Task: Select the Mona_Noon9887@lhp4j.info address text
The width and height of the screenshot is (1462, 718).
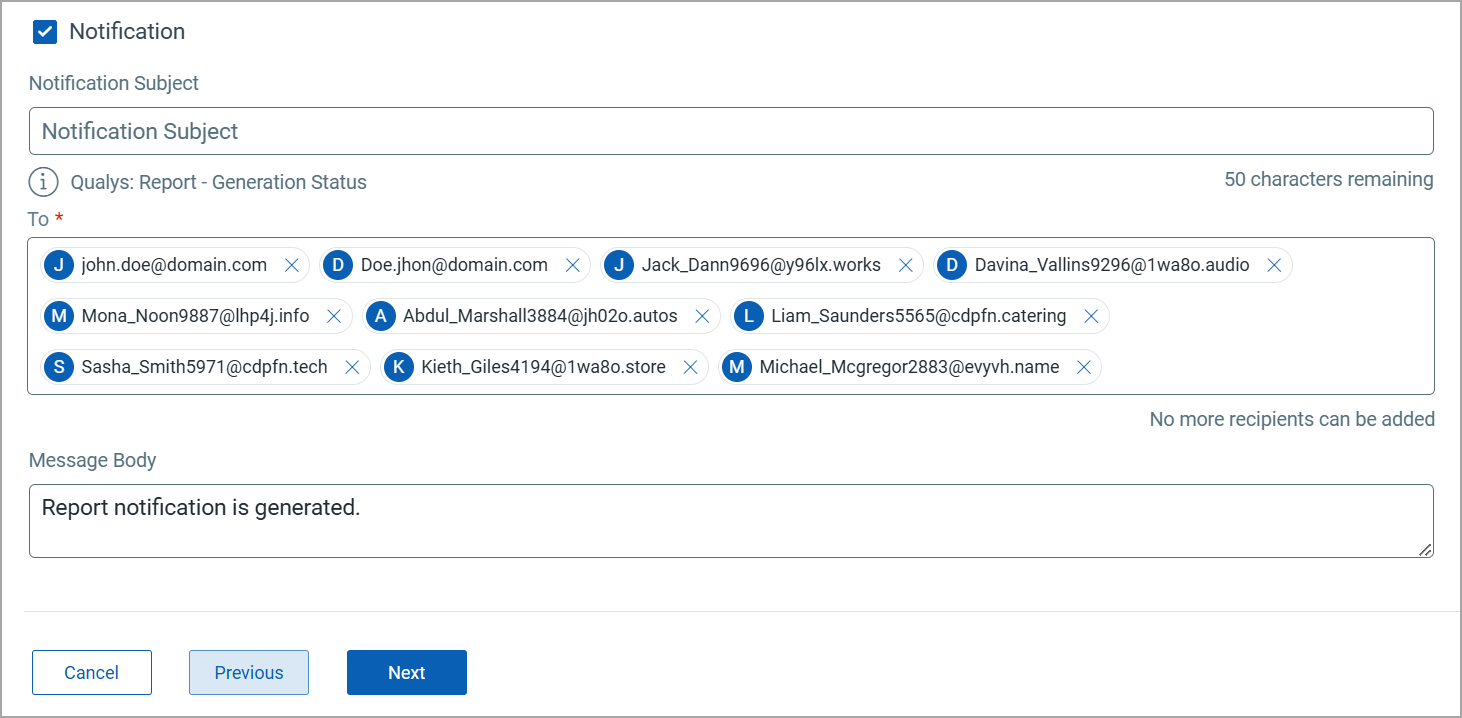Action: click(195, 316)
